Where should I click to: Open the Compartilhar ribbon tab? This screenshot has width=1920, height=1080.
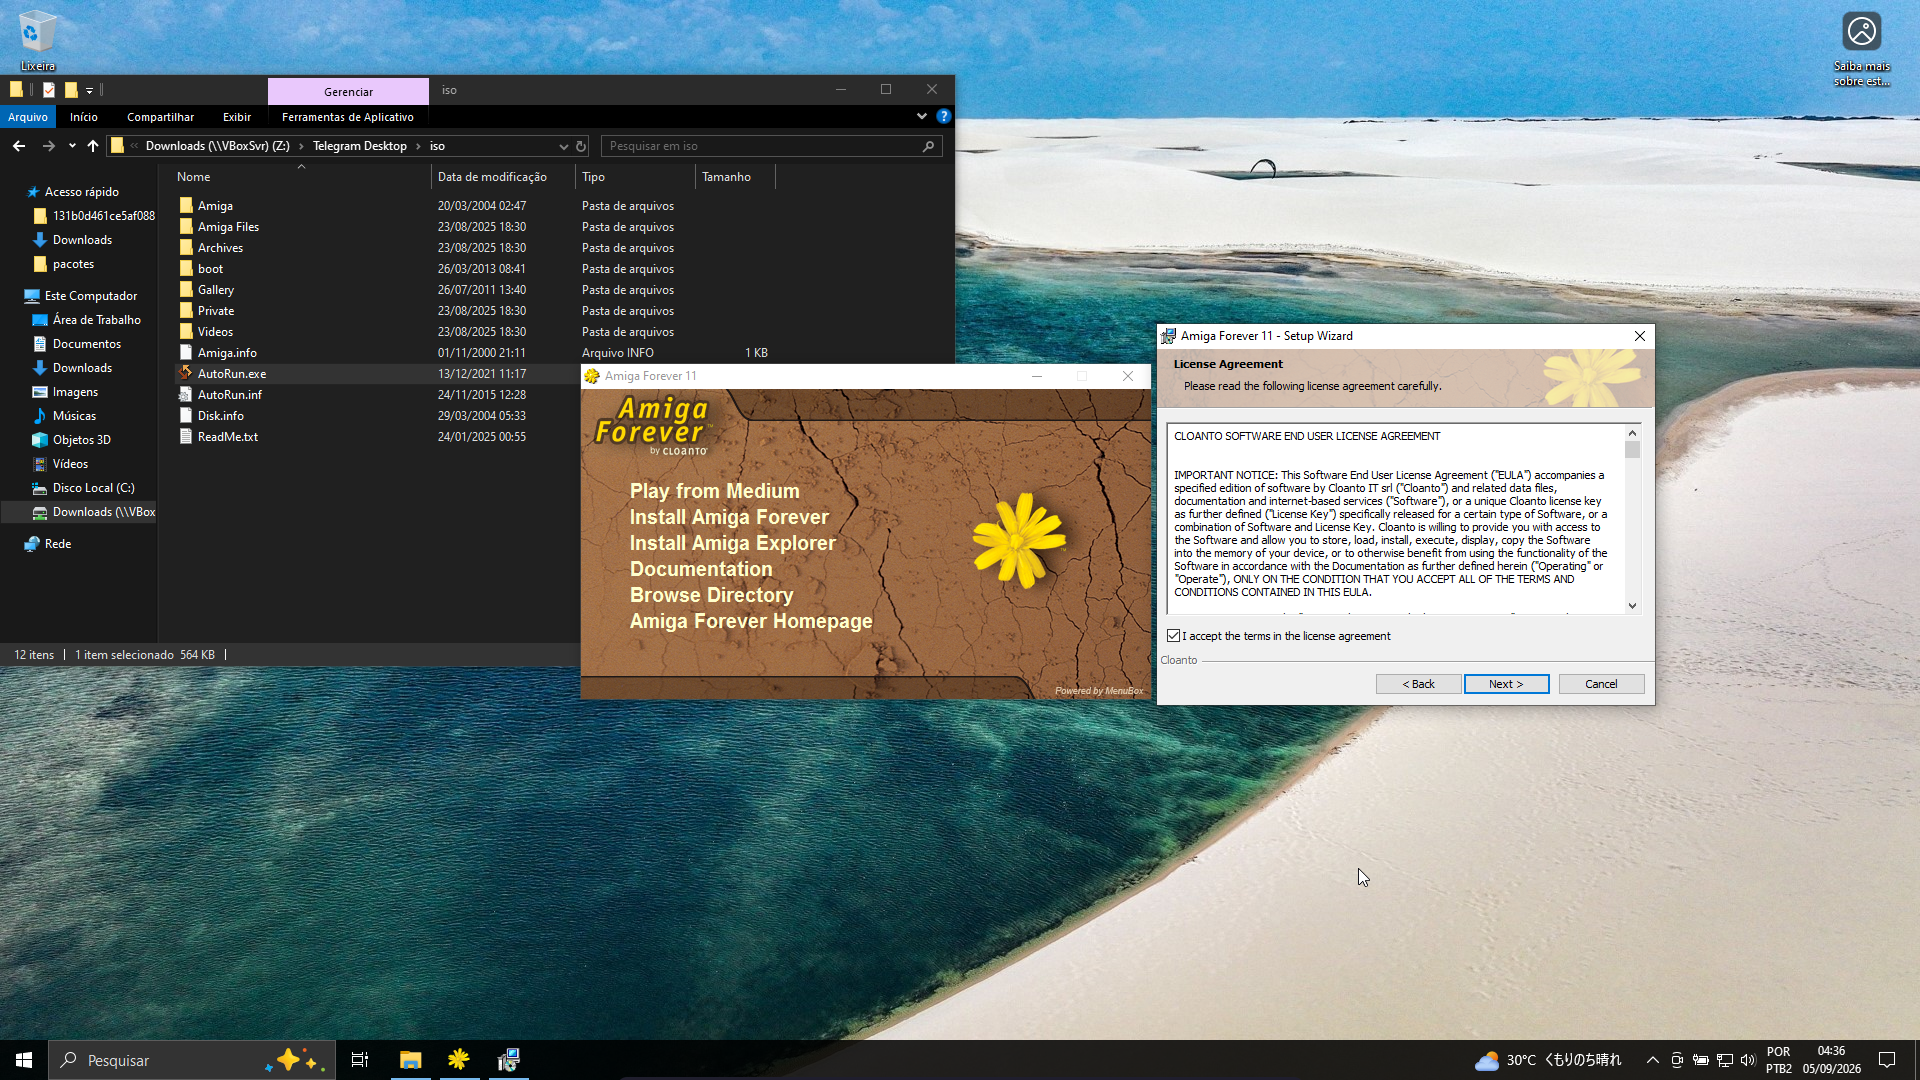(160, 117)
